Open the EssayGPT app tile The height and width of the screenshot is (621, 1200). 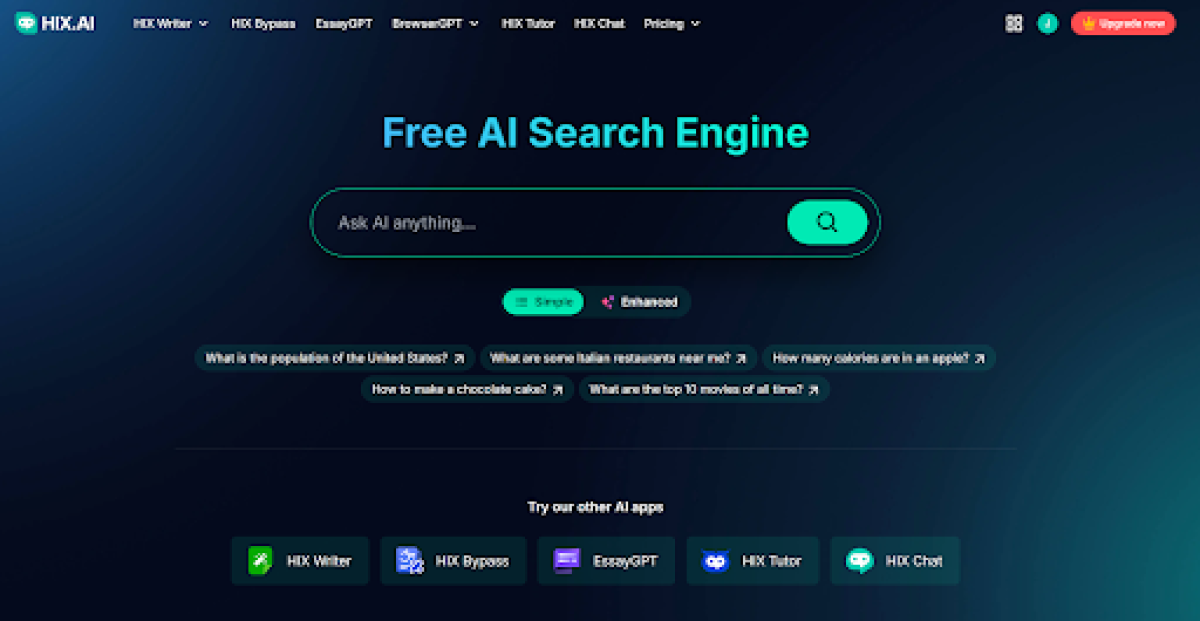606,561
